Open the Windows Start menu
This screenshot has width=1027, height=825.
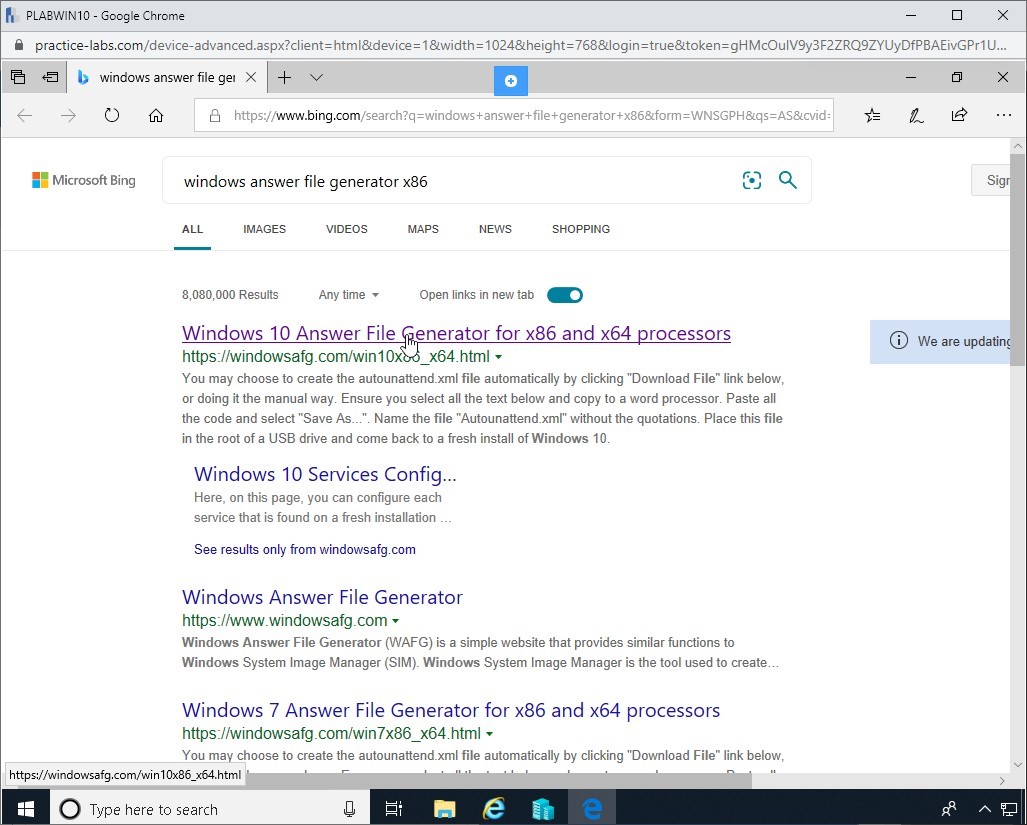coord(25,809)
